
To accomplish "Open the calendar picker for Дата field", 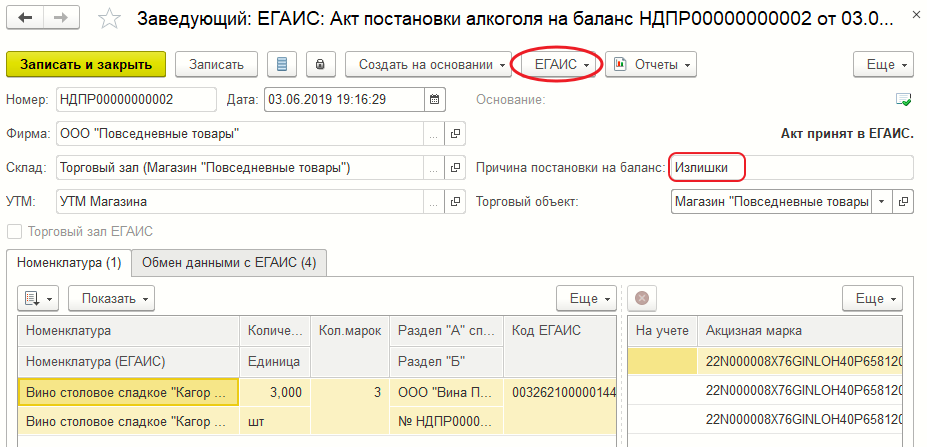I will click(x=434, y=99).
